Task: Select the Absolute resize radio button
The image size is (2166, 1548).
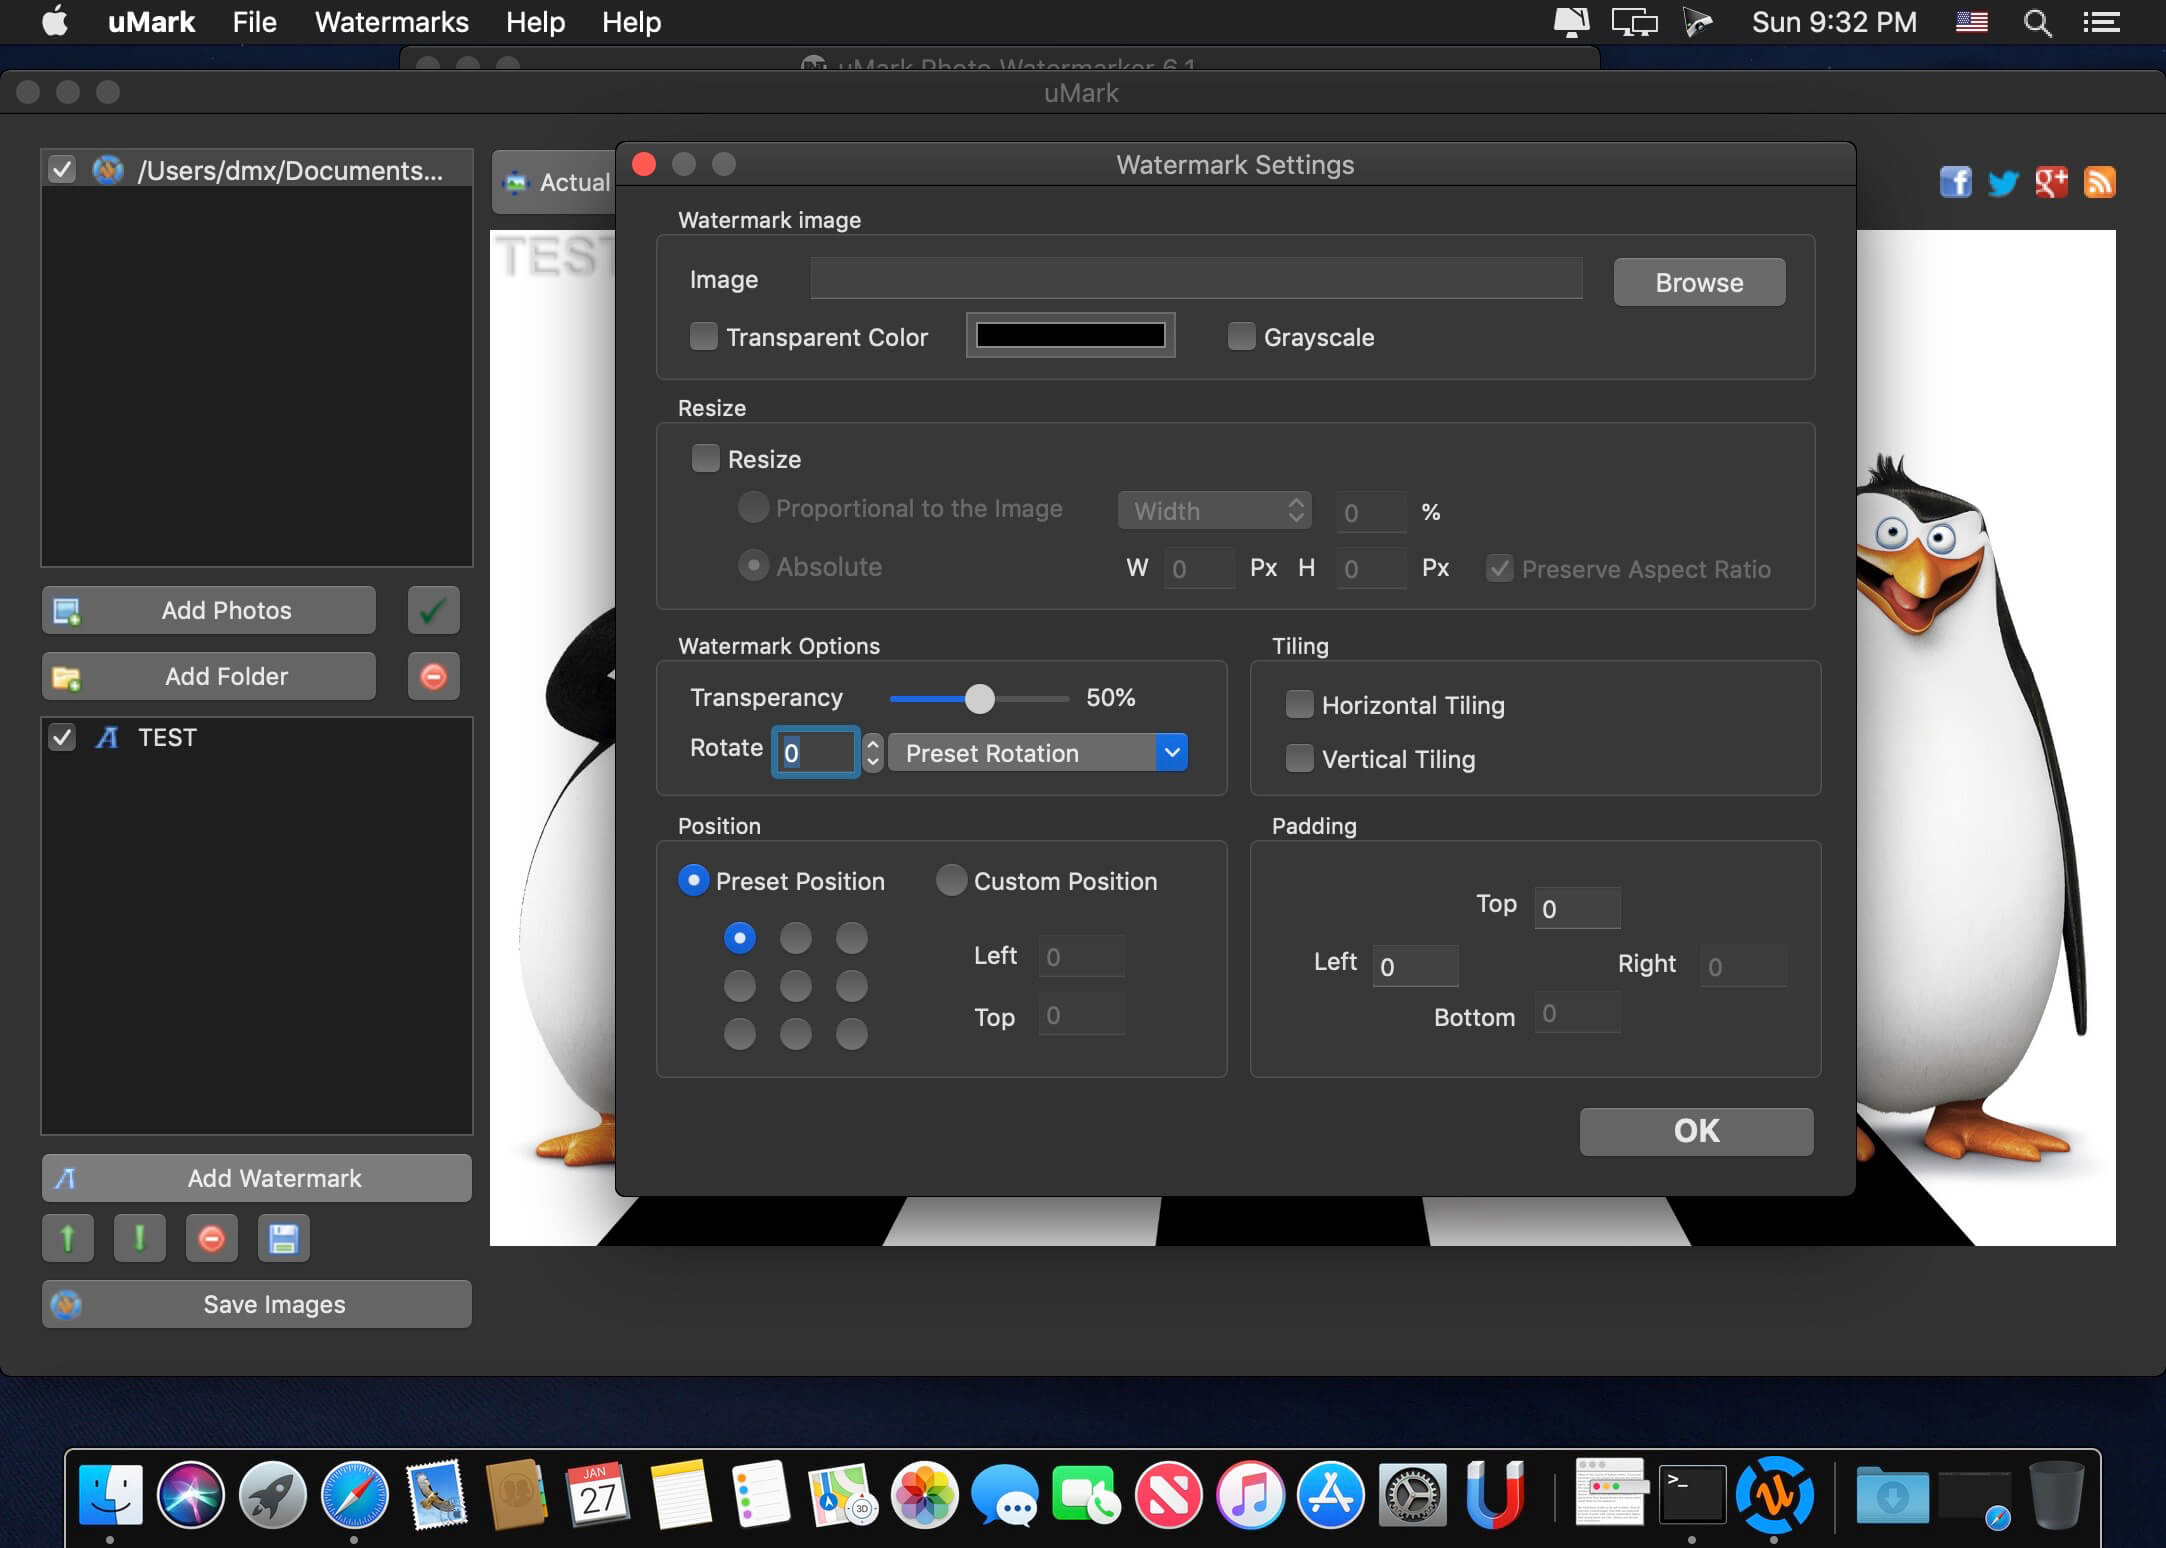Action: click(753, 565)
